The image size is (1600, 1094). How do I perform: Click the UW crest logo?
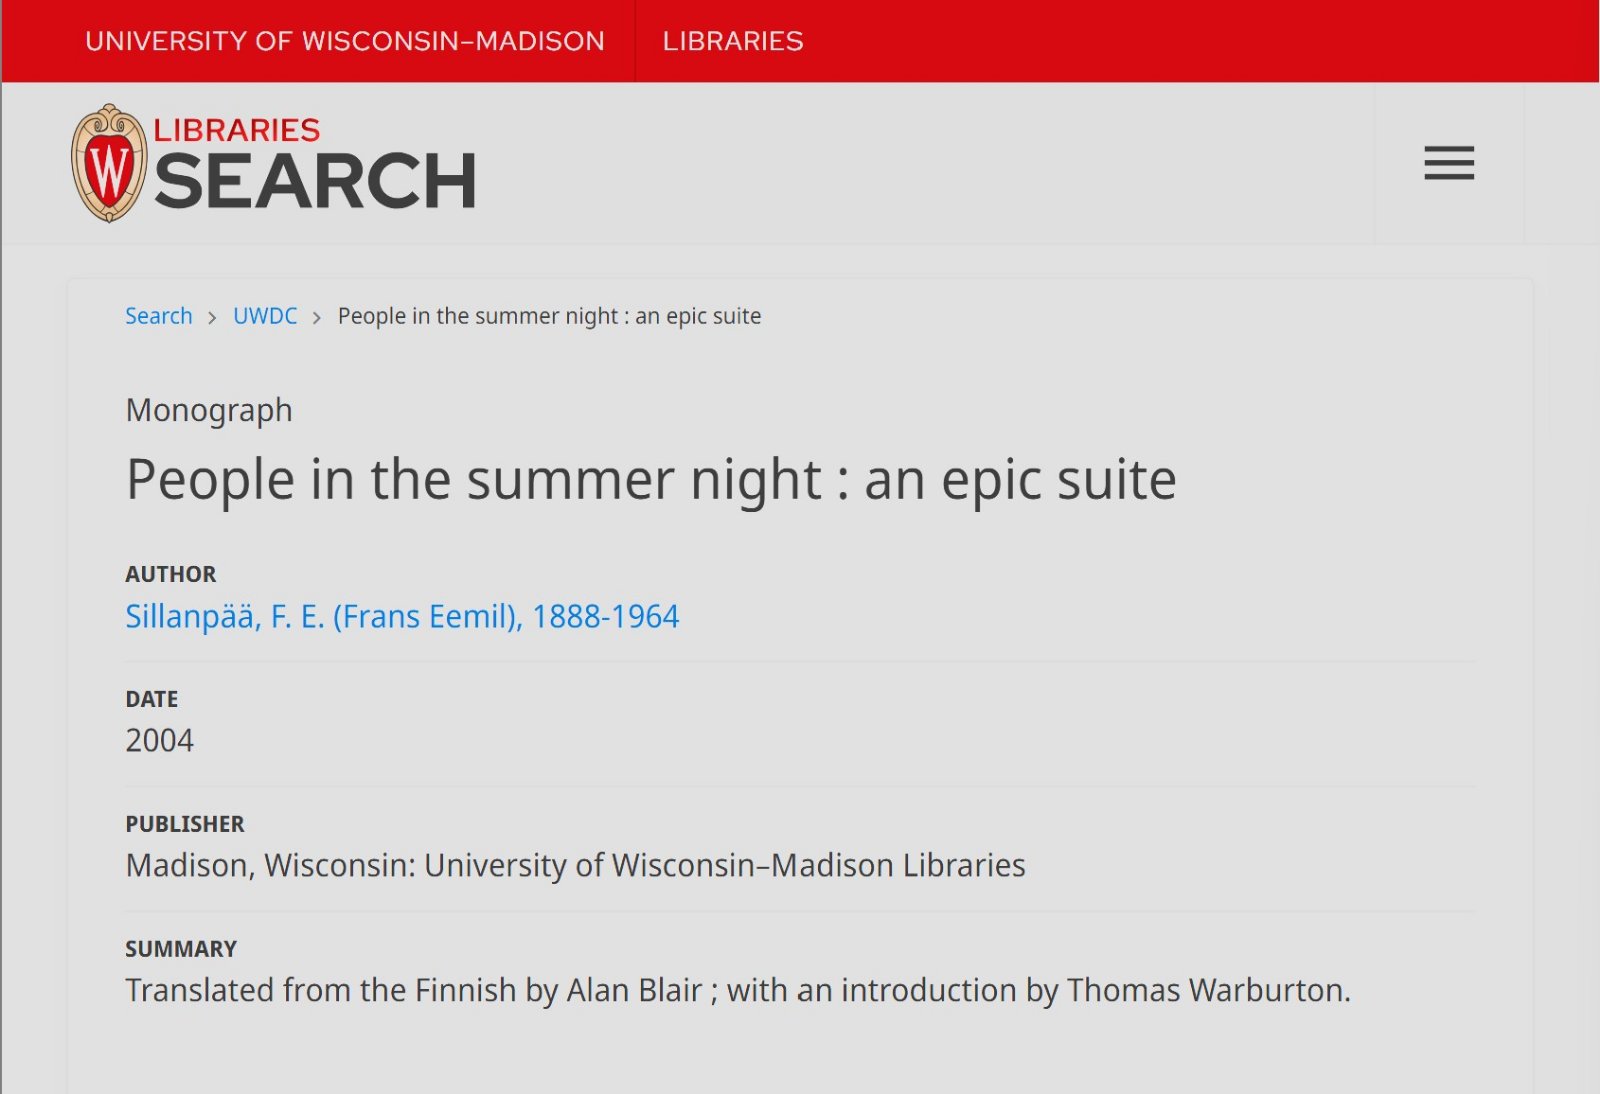pyautogui.click(x=109, y=163)
